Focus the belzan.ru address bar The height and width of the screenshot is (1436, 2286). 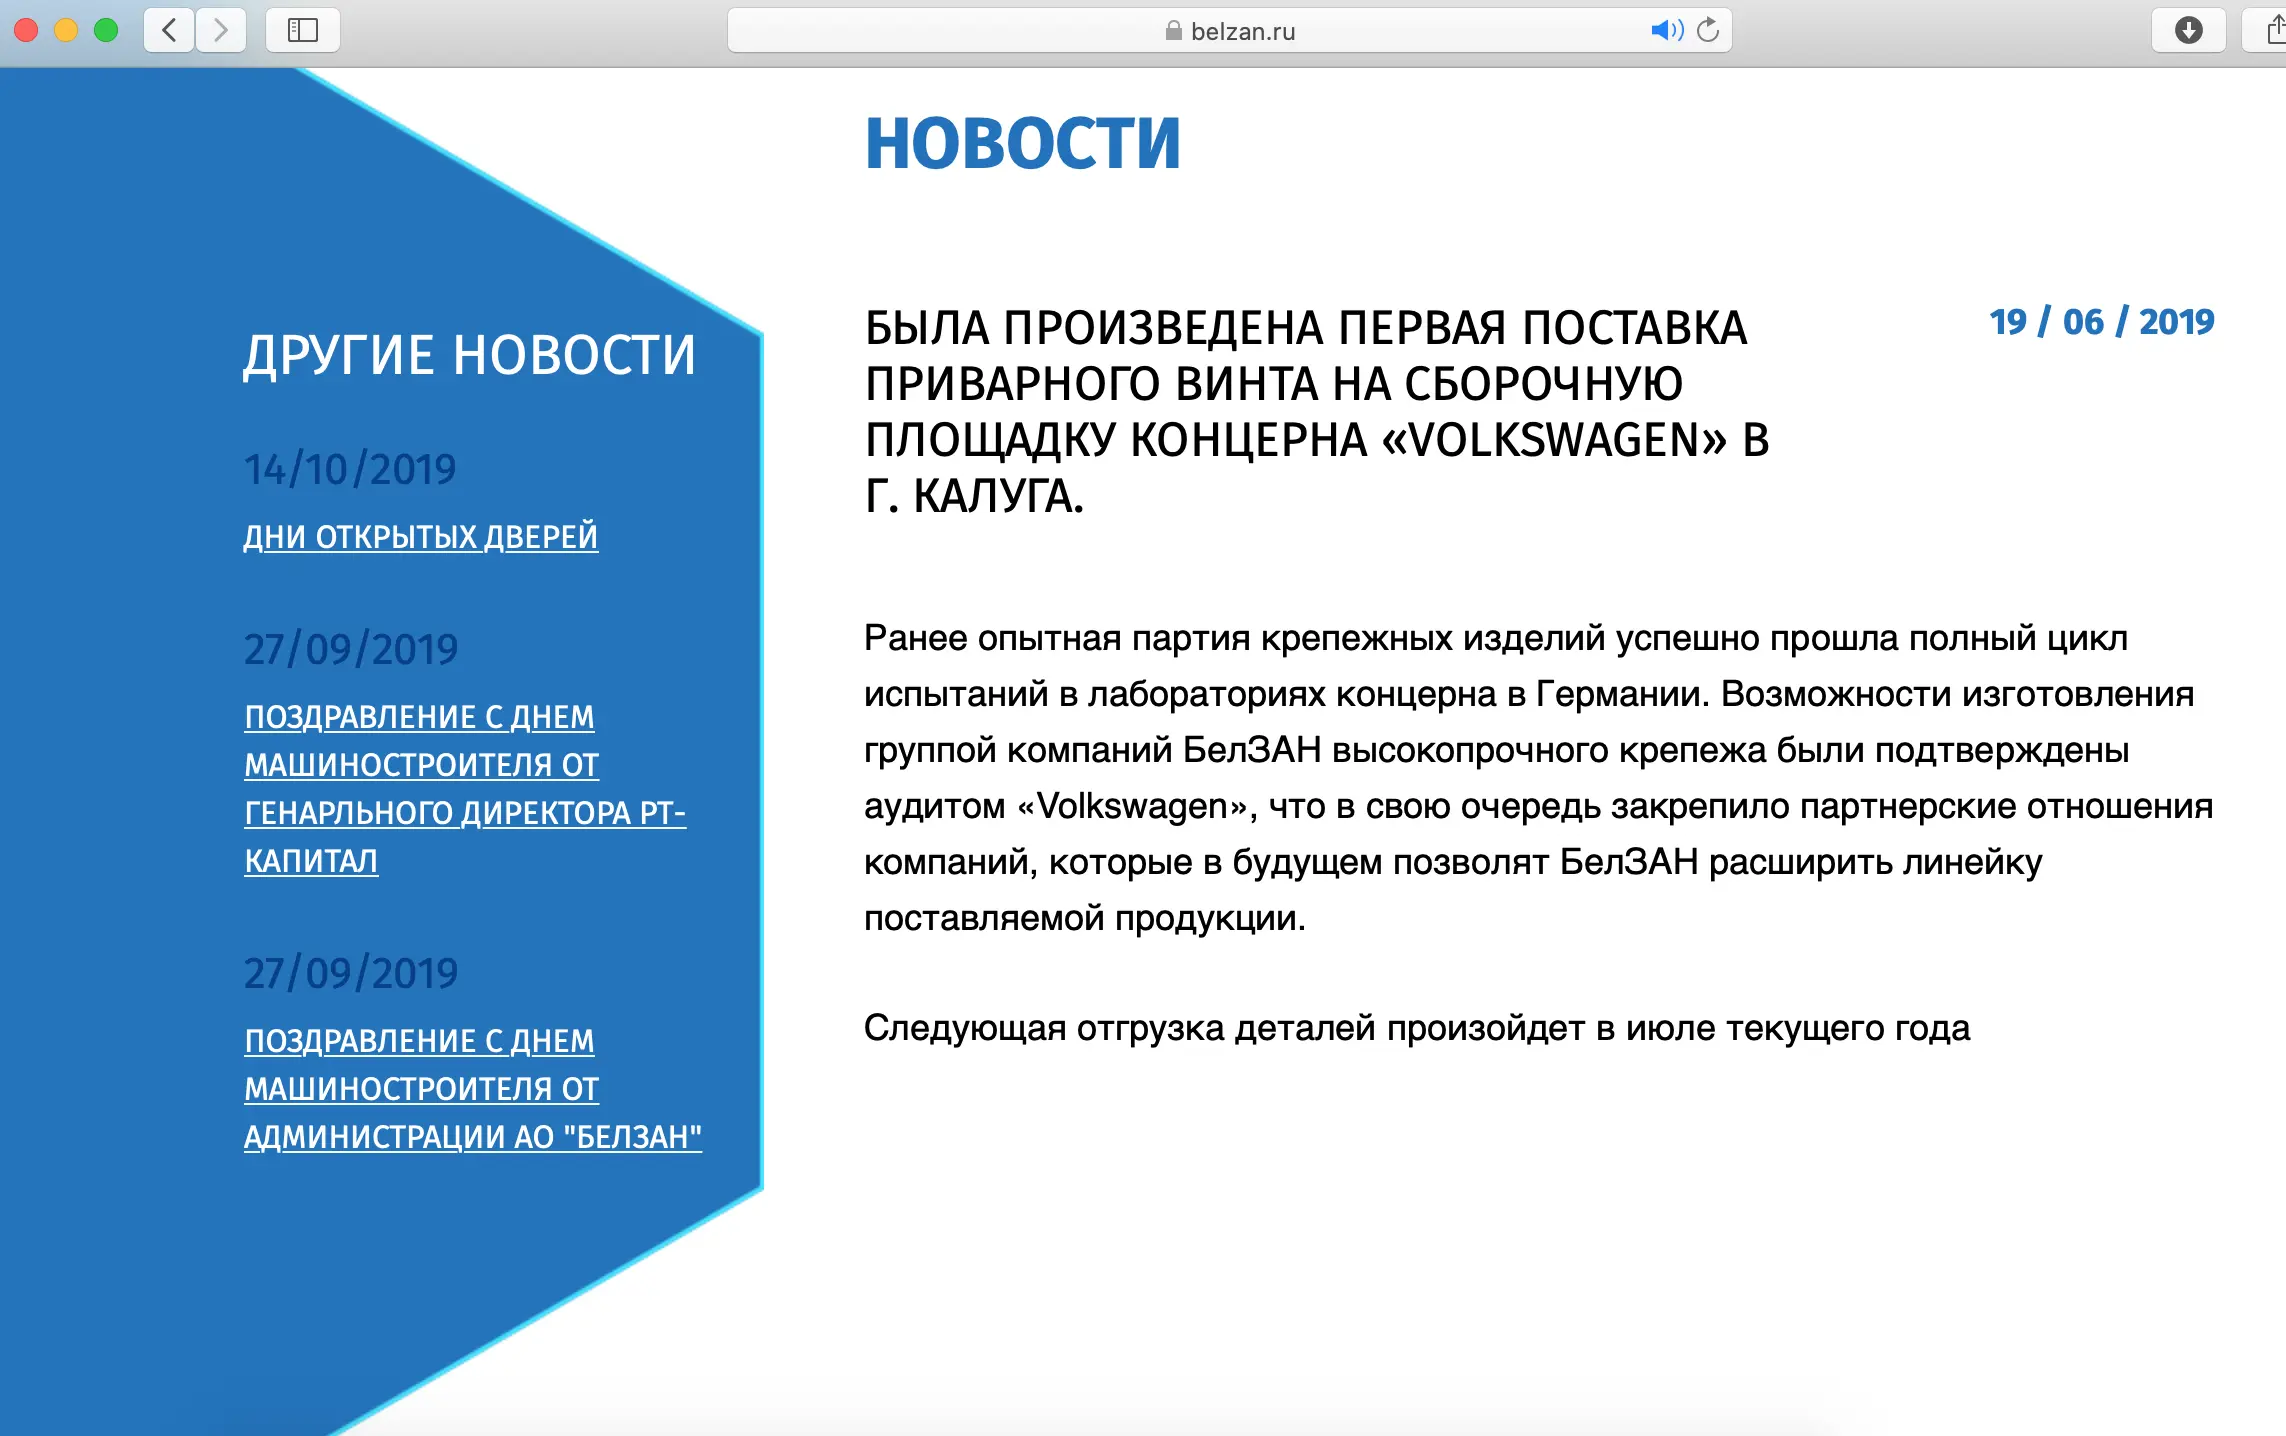(x=1229, y=30)
